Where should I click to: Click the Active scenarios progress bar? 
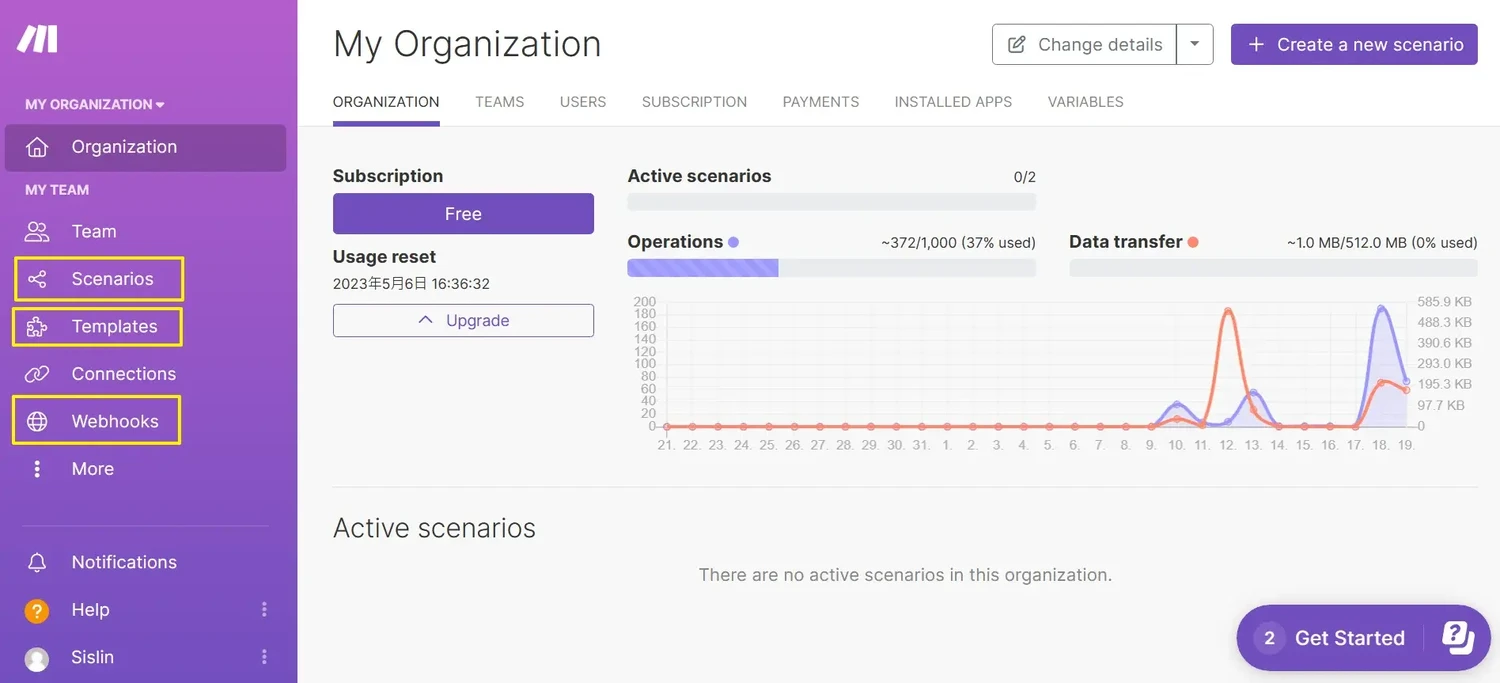[832, 202]
